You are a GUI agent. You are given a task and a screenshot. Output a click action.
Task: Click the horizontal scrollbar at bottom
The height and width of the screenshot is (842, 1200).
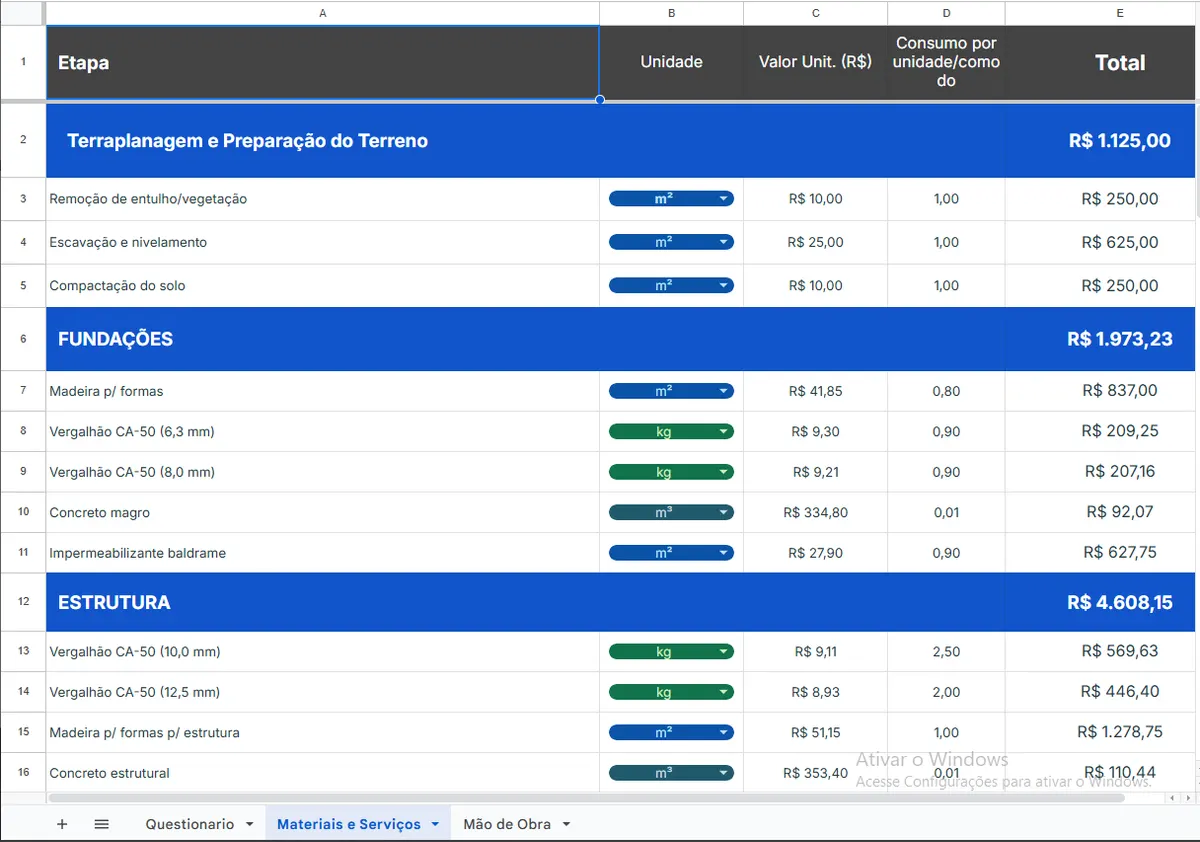600,798
